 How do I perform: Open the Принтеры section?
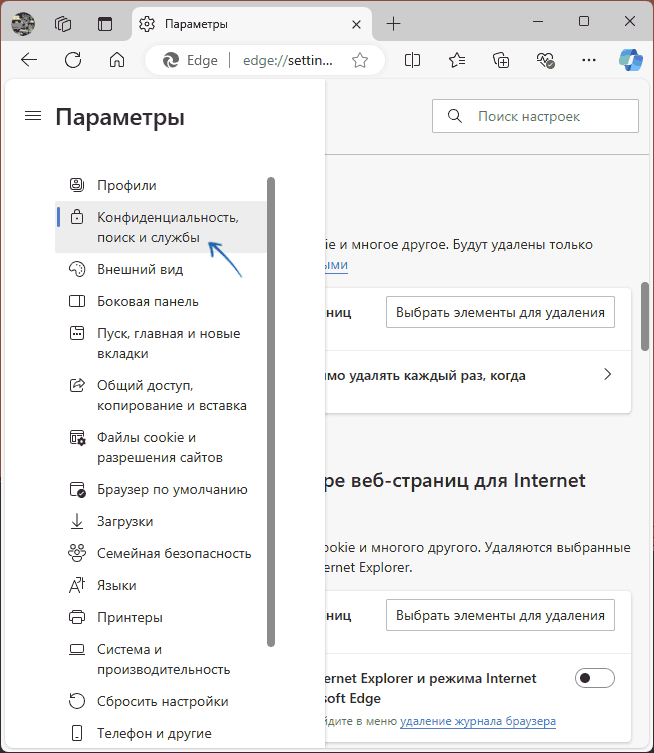click(160, 617)
